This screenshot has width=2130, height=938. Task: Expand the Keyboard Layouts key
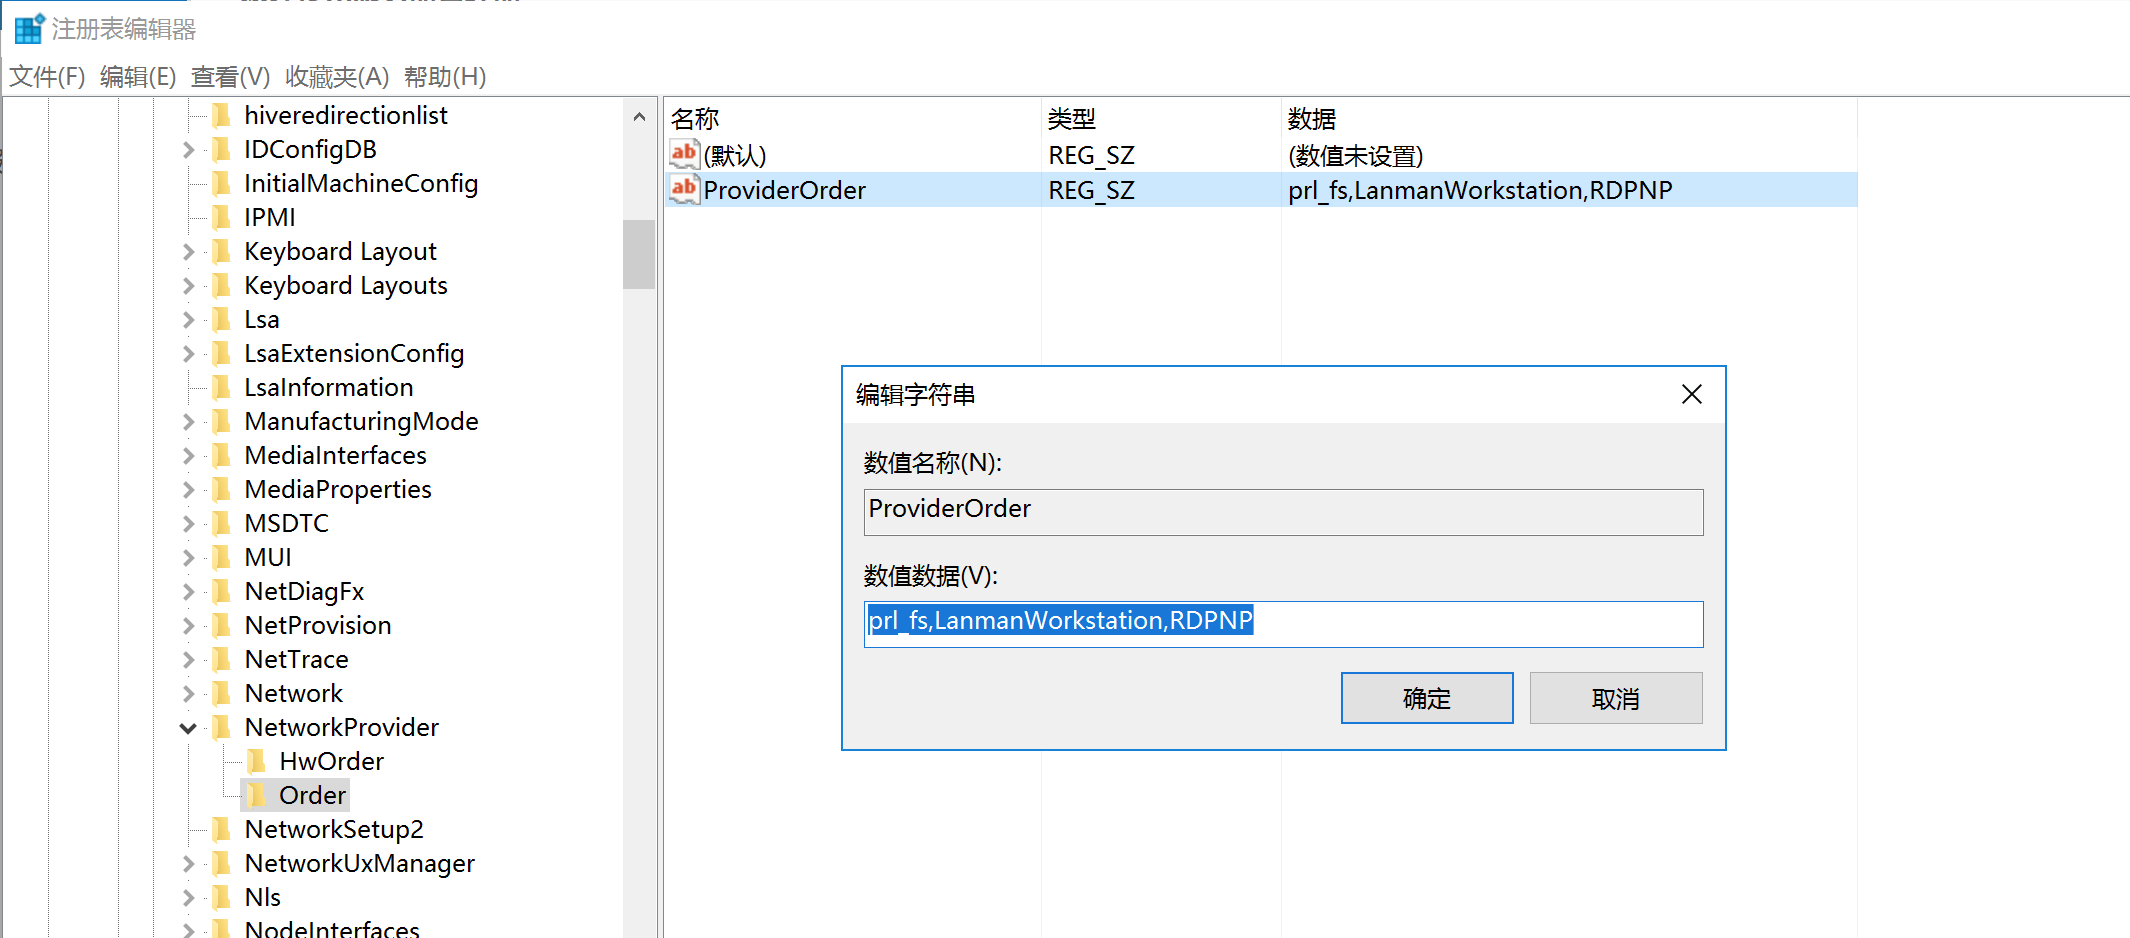click(x=188, y=286)
